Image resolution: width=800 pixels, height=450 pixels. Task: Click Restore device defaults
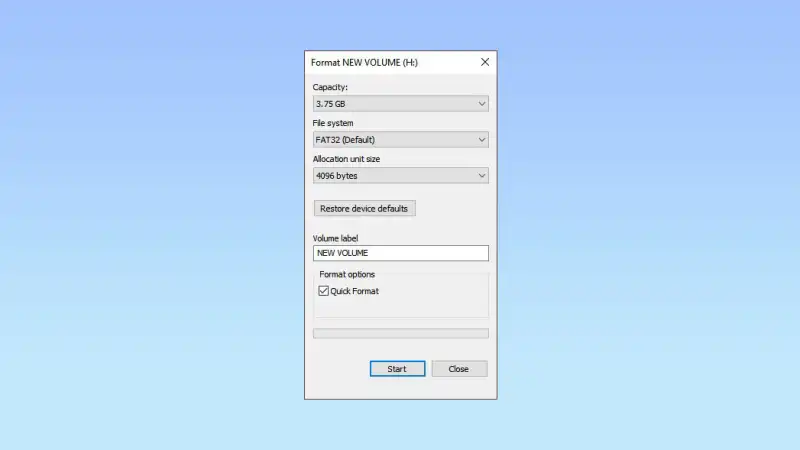point(364,208)
